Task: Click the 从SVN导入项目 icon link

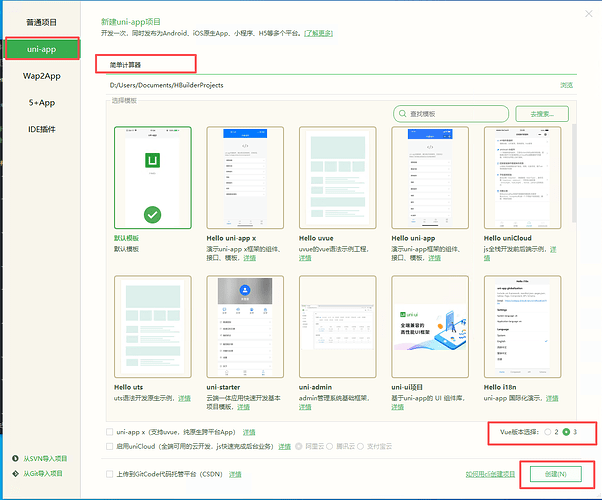Action: tap(15, 457)
